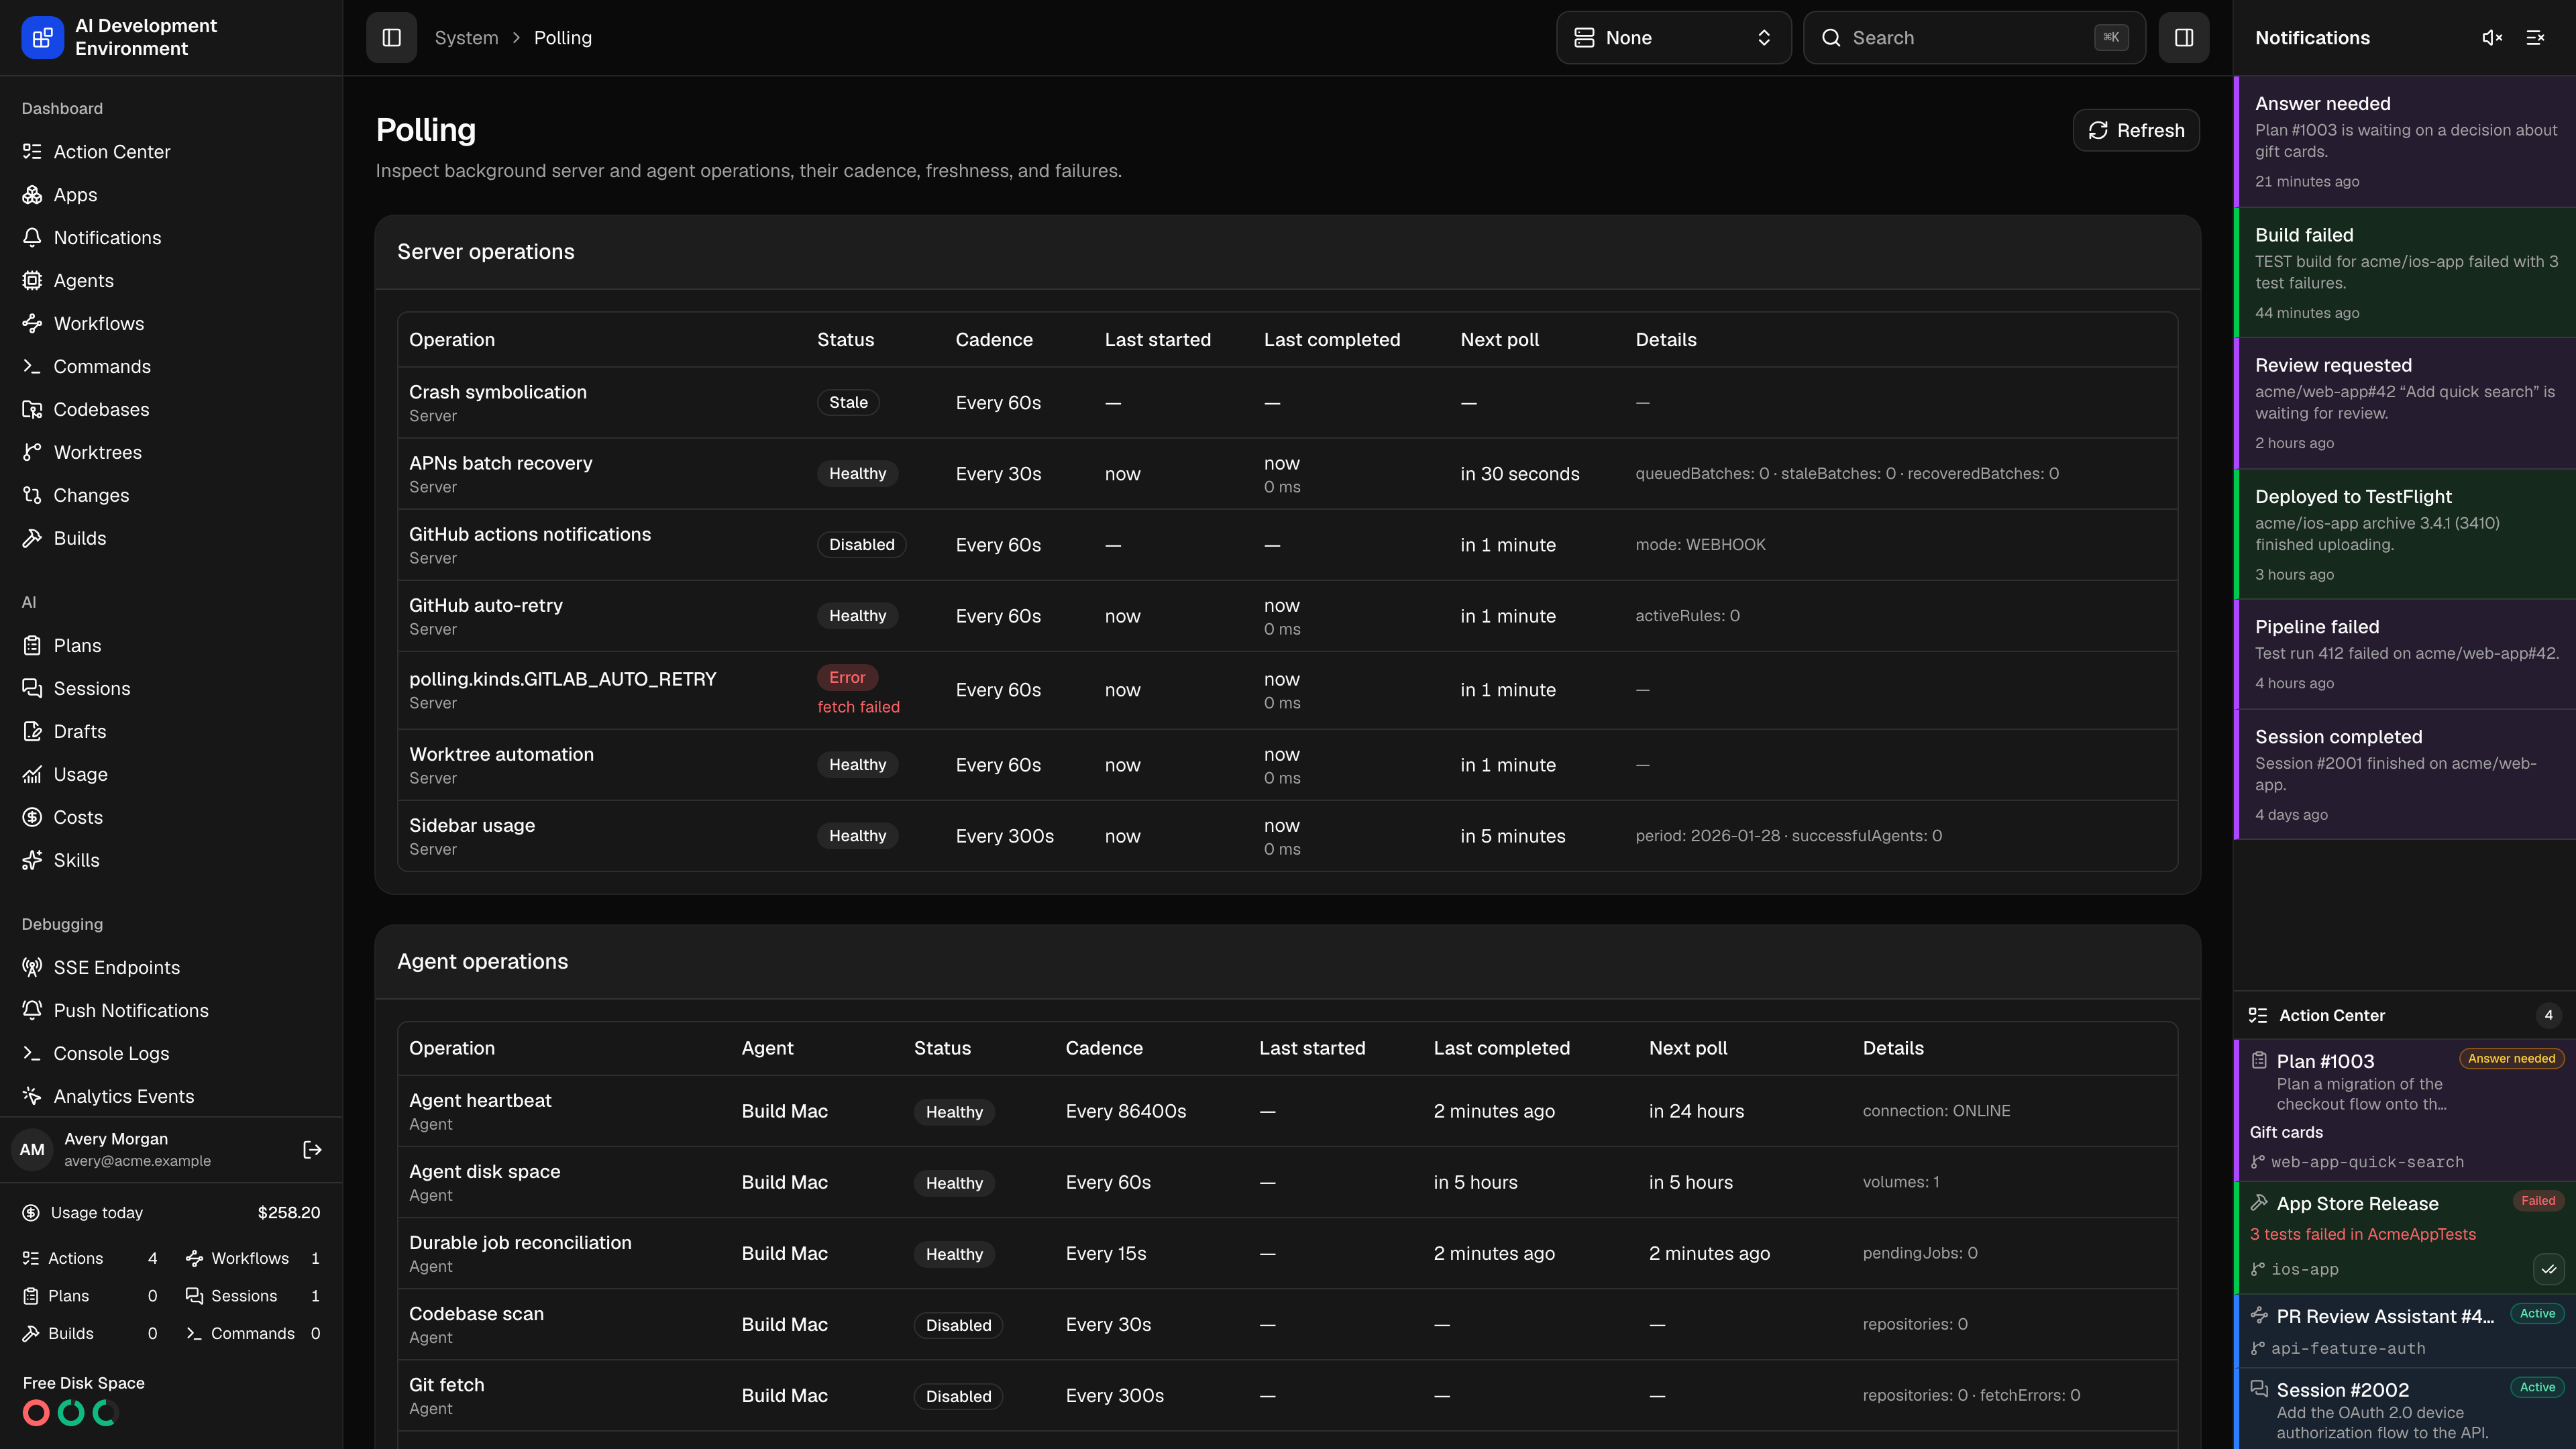Refresh the polling operations
Image resolution: width=2576 pixels, height=1449 pixels.
click(x=2136, y=131)
